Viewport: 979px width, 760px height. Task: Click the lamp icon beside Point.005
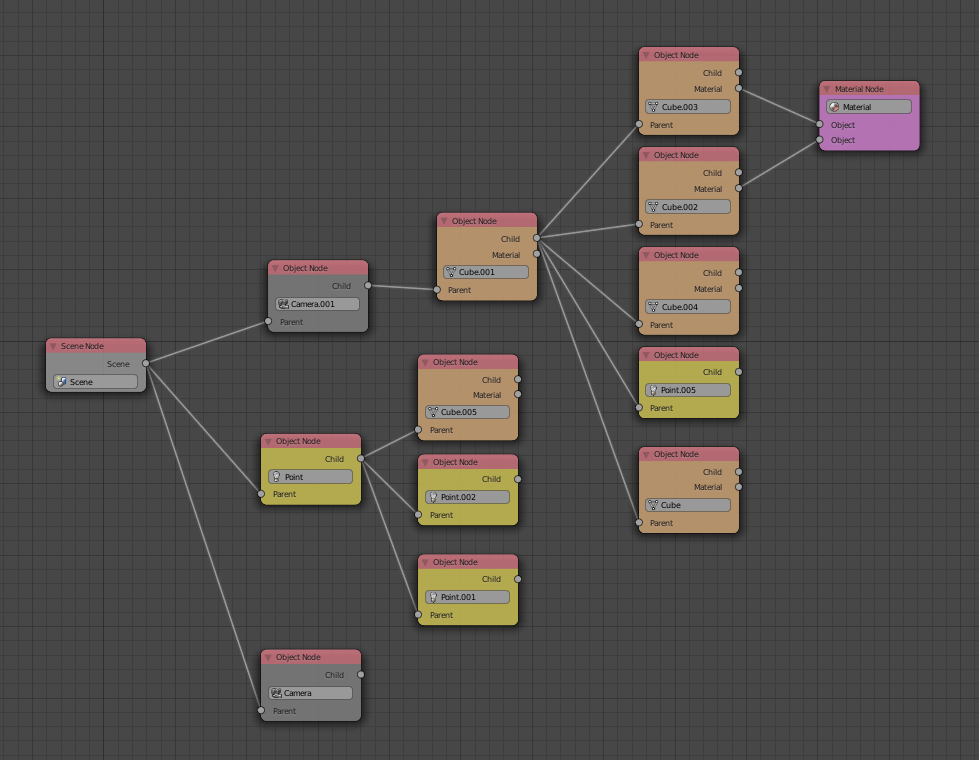653,390
